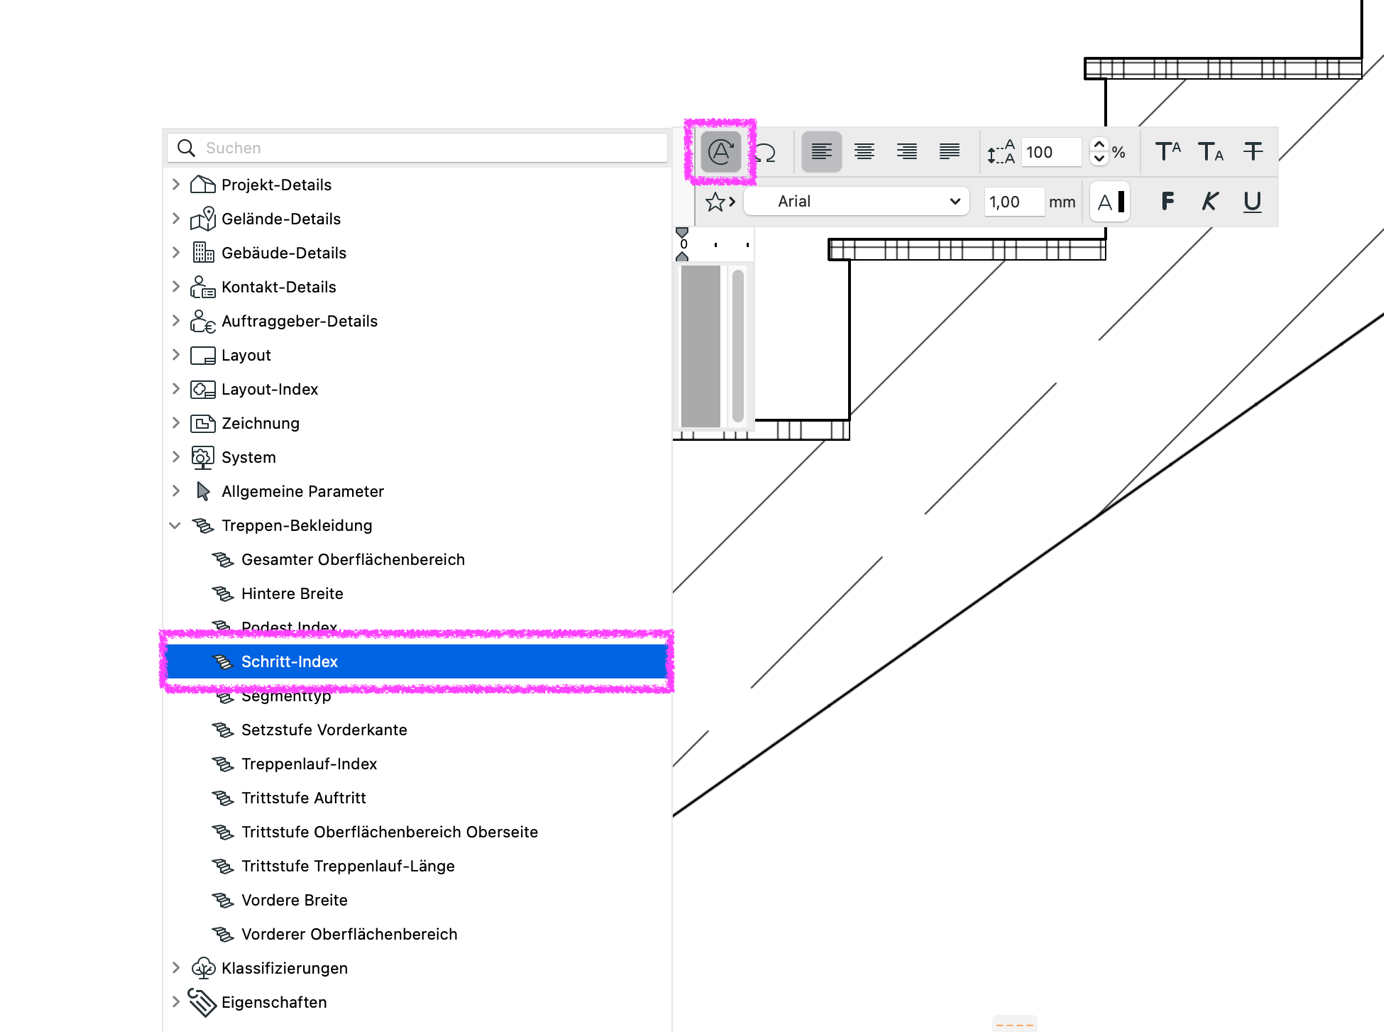Image resolution: width=1384 pixels, height=1032 pixels.
Task: Select Hintere Breite entry
Action: (292, 594)
